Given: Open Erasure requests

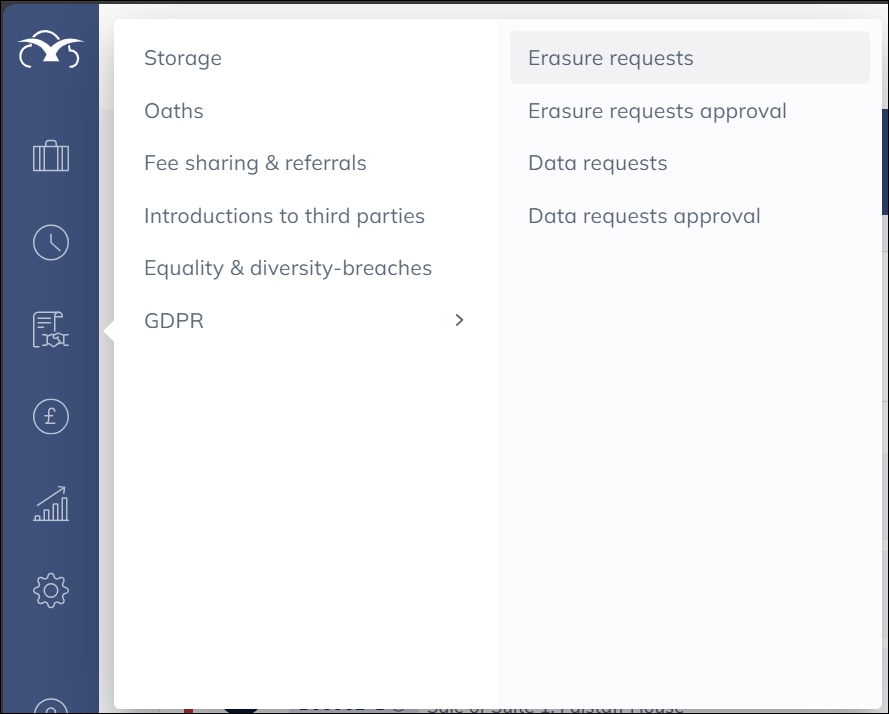Looking at the screenshot, I should click(611, 58).
